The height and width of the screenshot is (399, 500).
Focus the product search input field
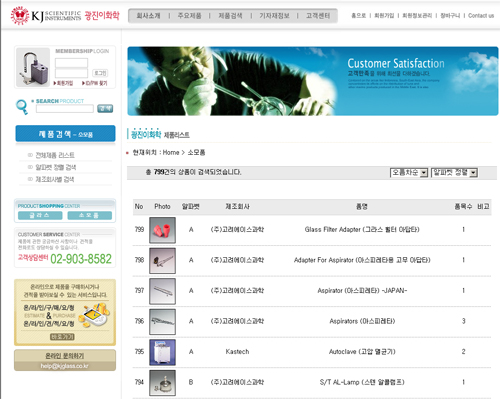[x=65, y=108]
